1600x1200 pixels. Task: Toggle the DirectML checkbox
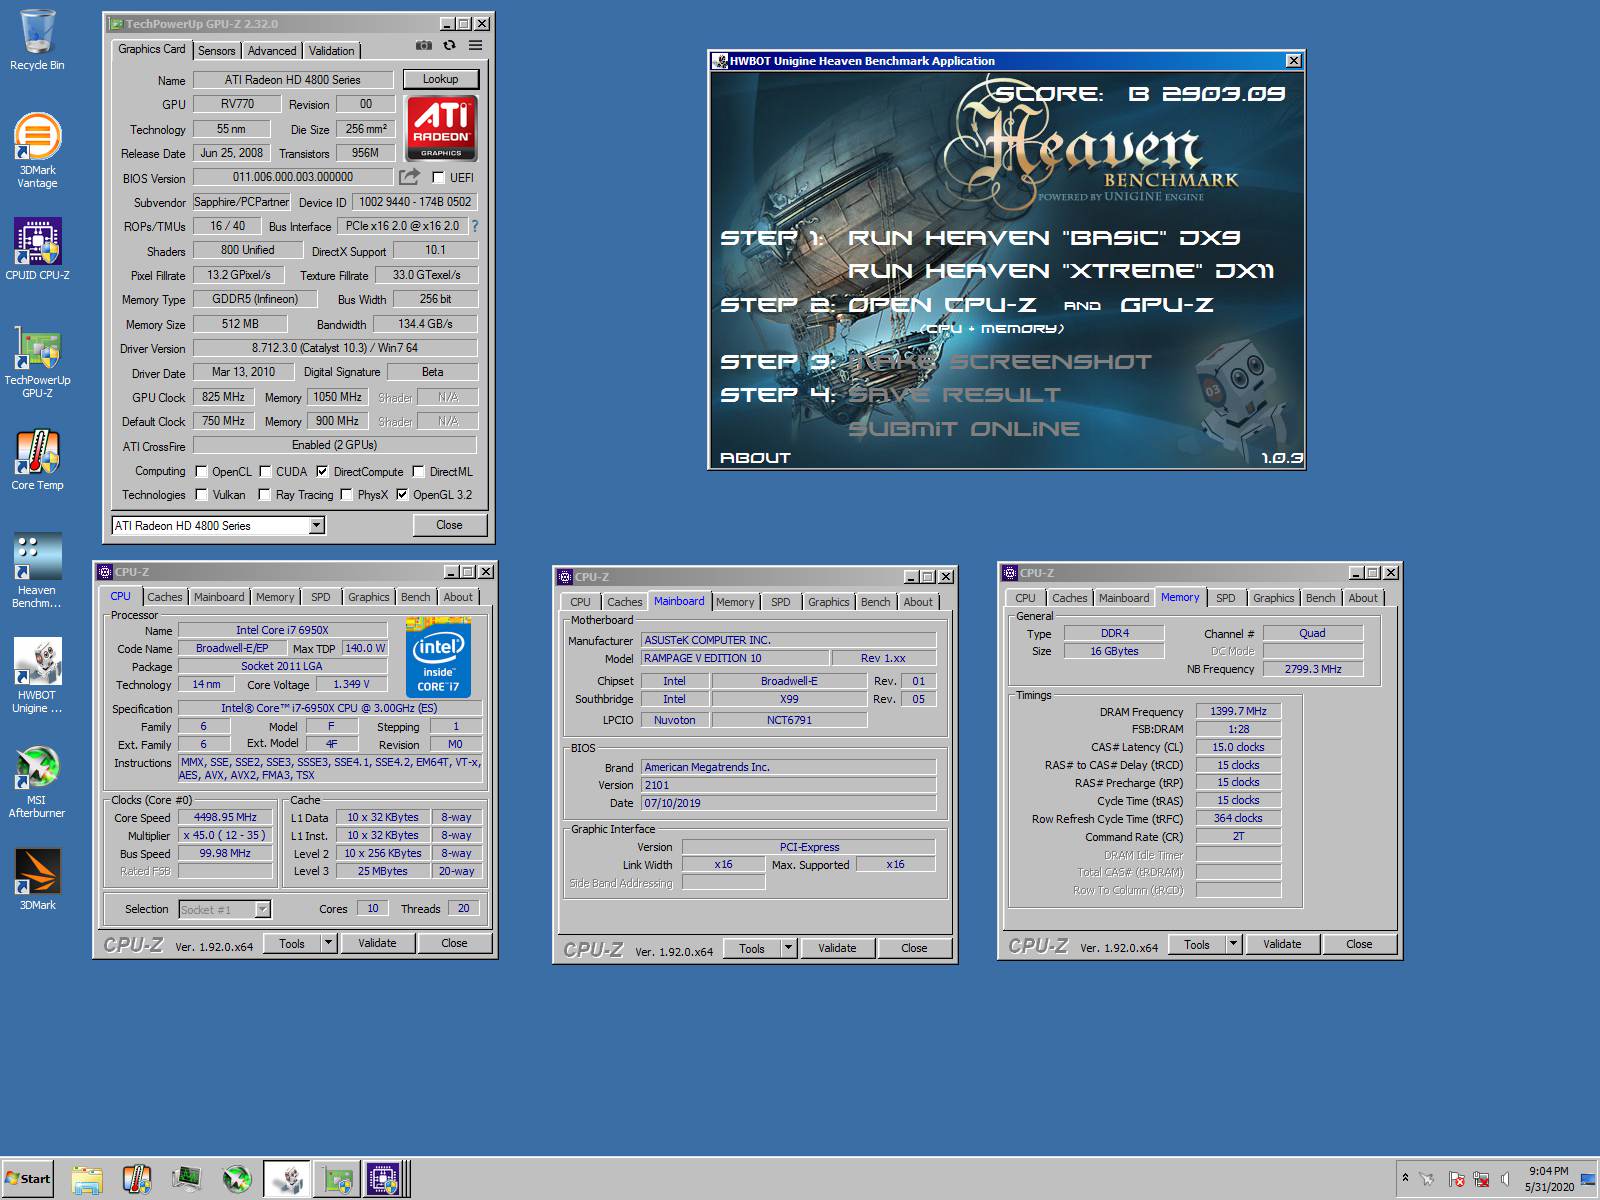419,472
